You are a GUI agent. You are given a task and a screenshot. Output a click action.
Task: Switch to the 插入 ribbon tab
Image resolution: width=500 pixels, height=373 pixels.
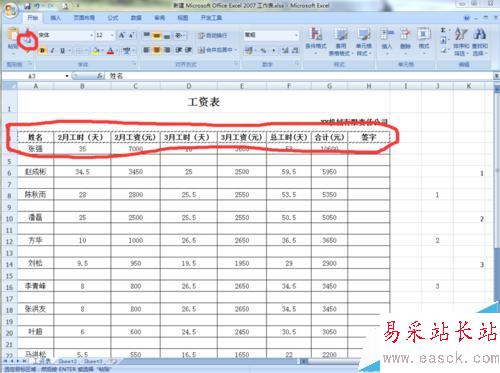[x=55, y=18]
